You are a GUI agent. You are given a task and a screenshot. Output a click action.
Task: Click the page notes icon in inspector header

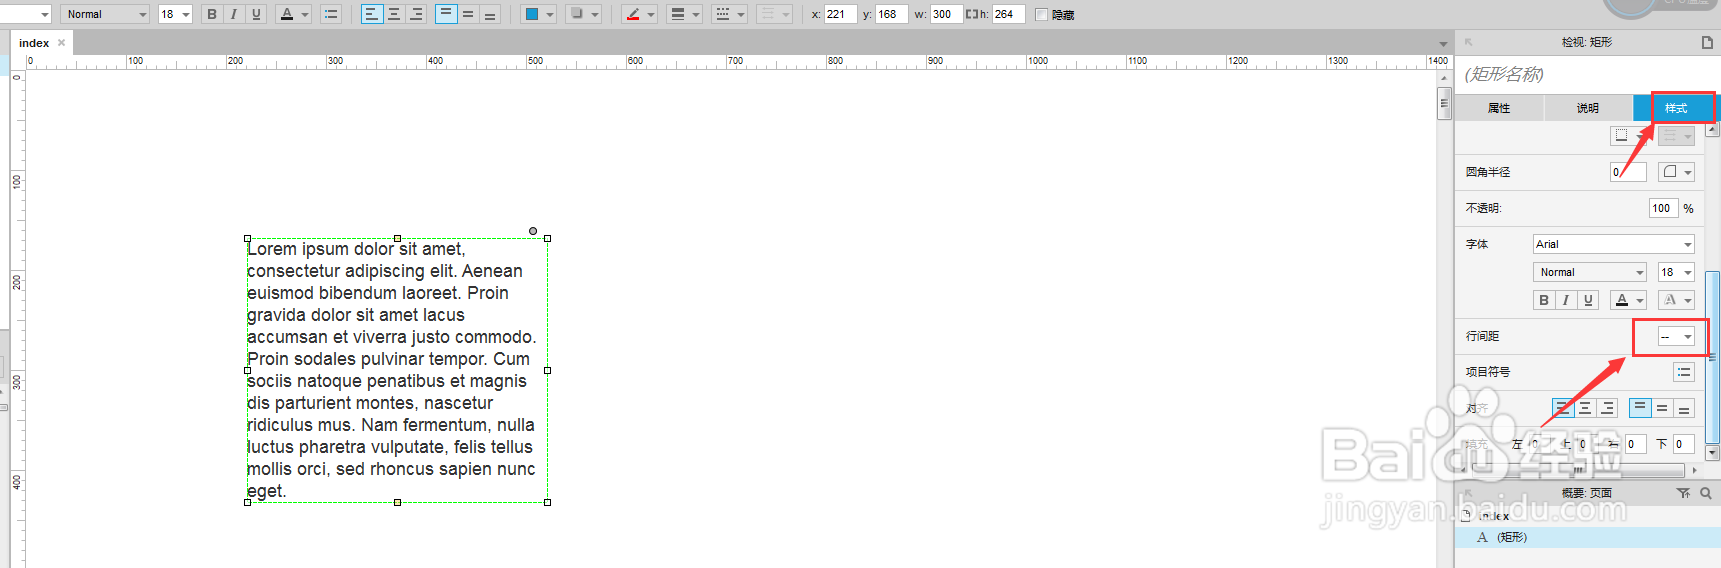coord(1707,42)
